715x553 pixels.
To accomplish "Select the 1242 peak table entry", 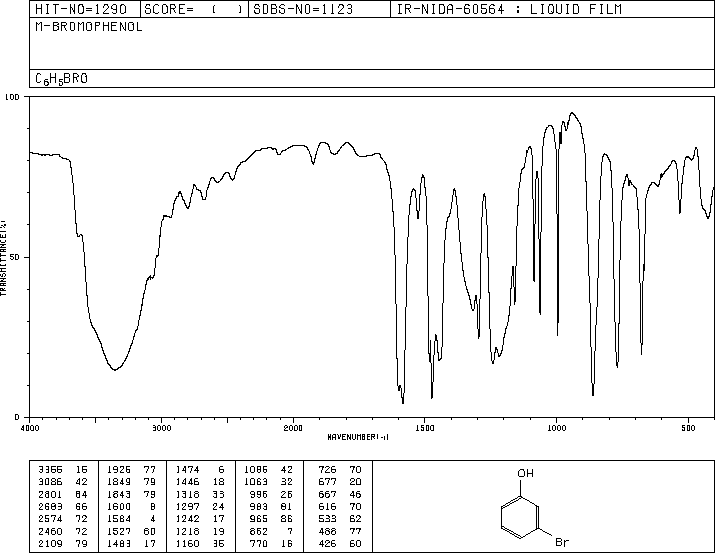I will pyautogui.click(x=200, y=519).
